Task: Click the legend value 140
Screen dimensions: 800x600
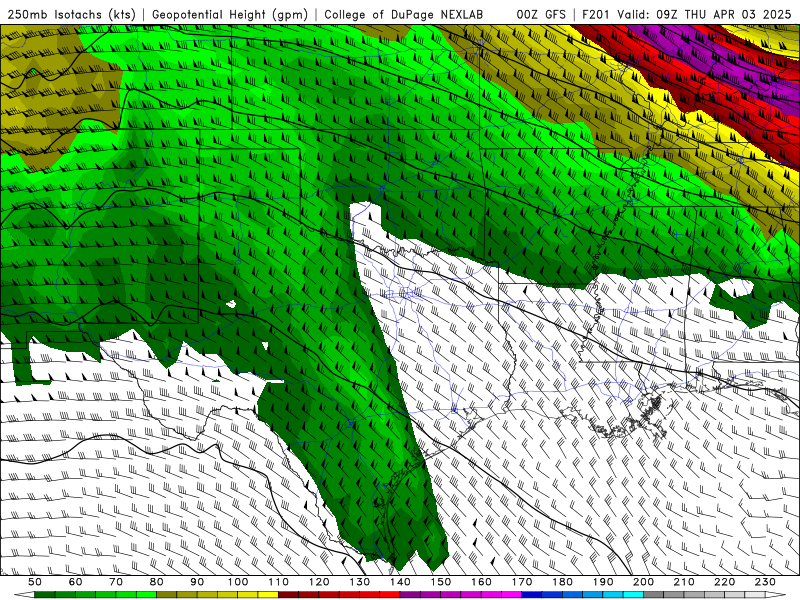Action: pyautogui.click(x=400, y=582)
